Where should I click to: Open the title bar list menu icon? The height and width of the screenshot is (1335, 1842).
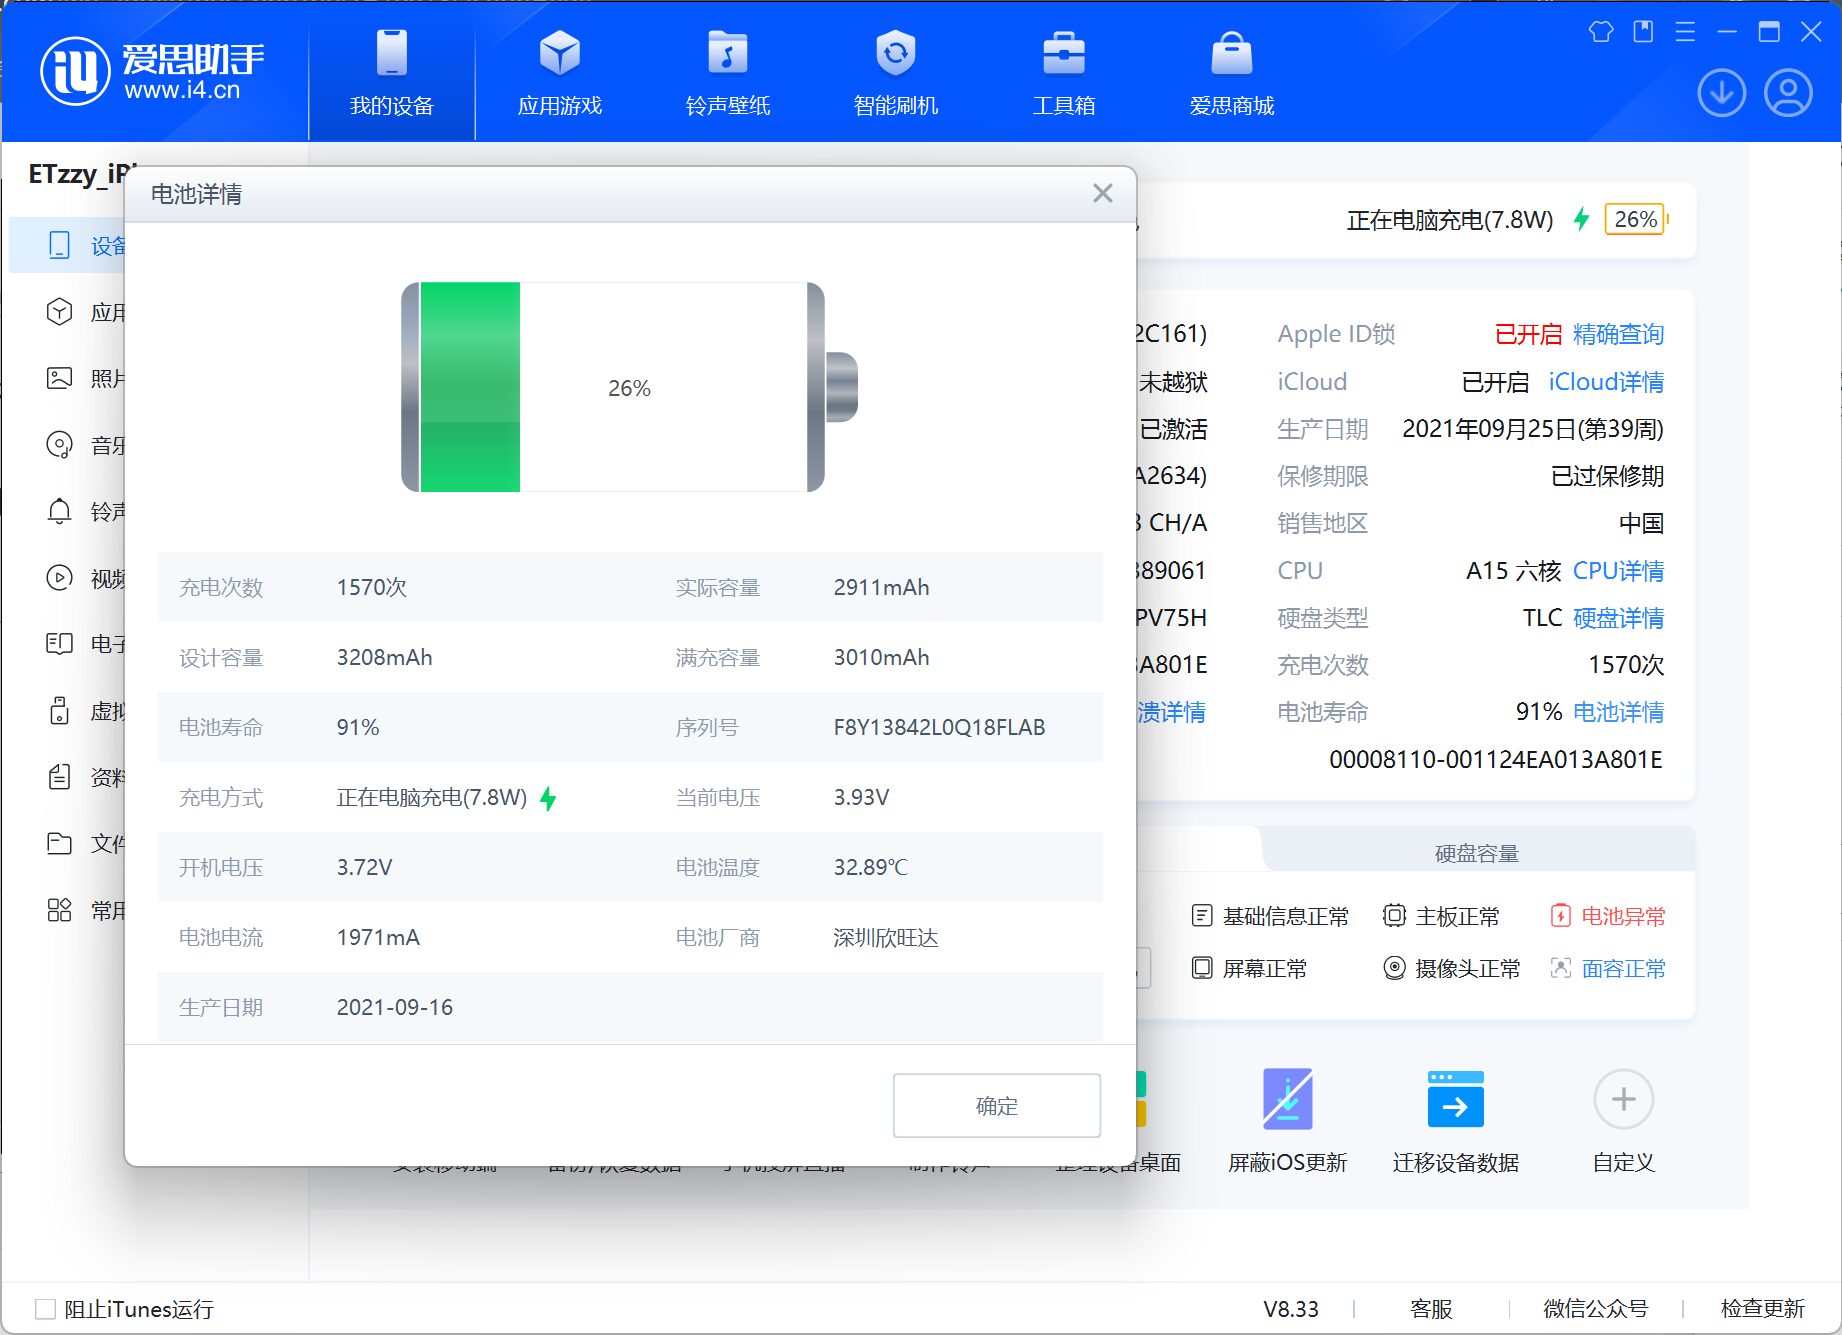(x=1685, y=32)
